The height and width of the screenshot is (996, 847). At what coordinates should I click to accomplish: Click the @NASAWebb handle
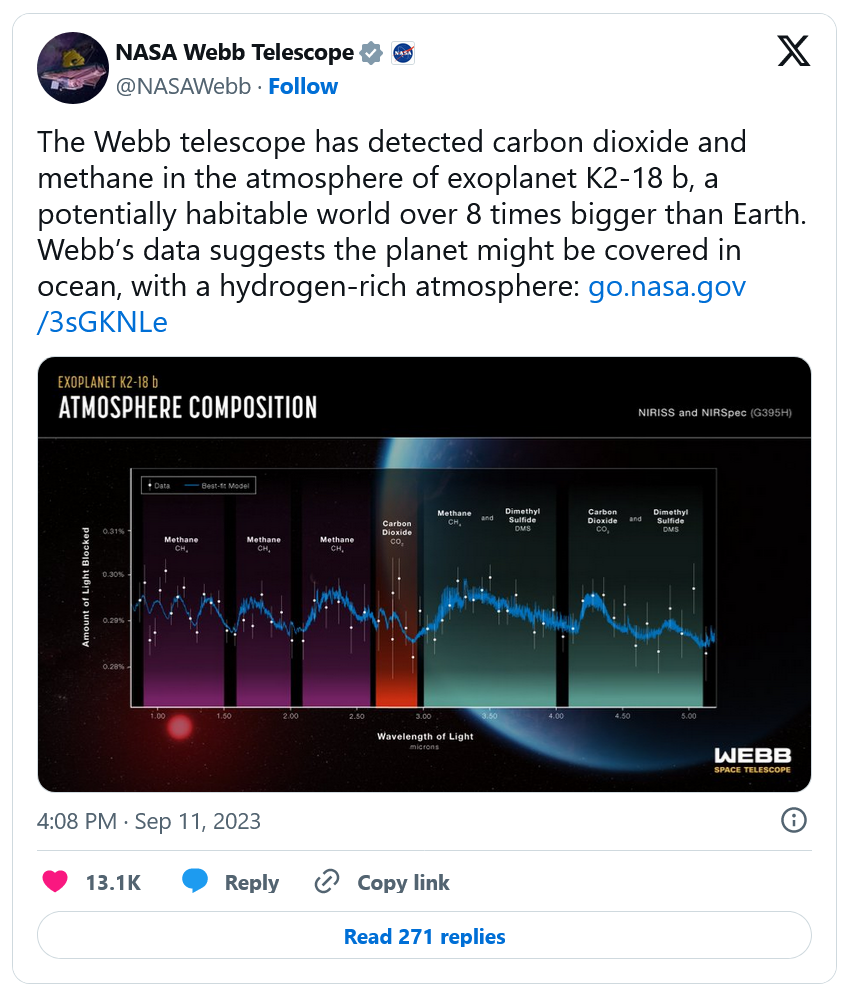183,87
